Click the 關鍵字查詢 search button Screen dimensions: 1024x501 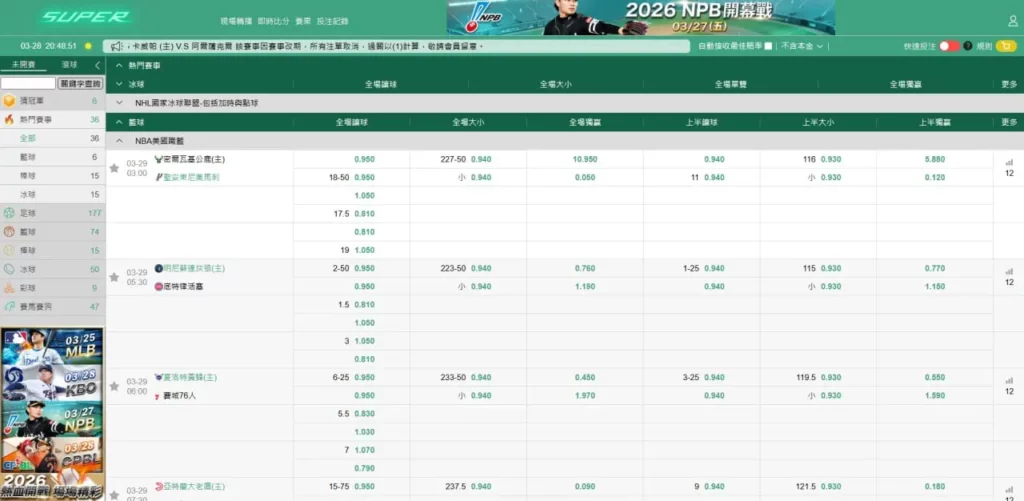coord(80,84)
